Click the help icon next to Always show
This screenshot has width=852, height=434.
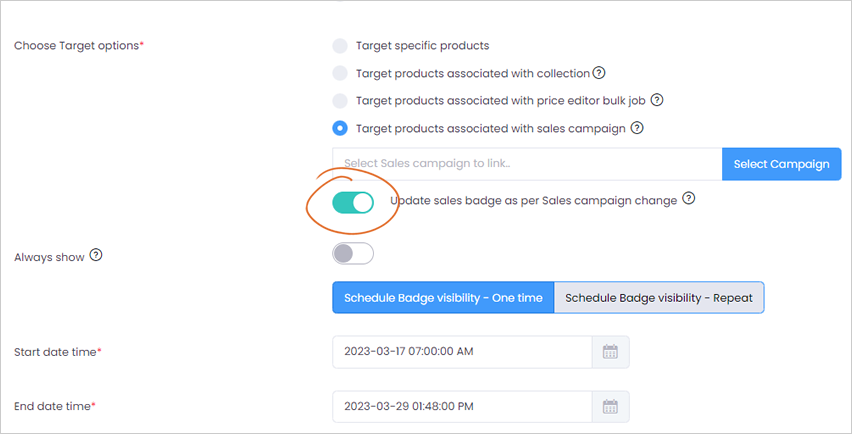(x=96, y=255)
